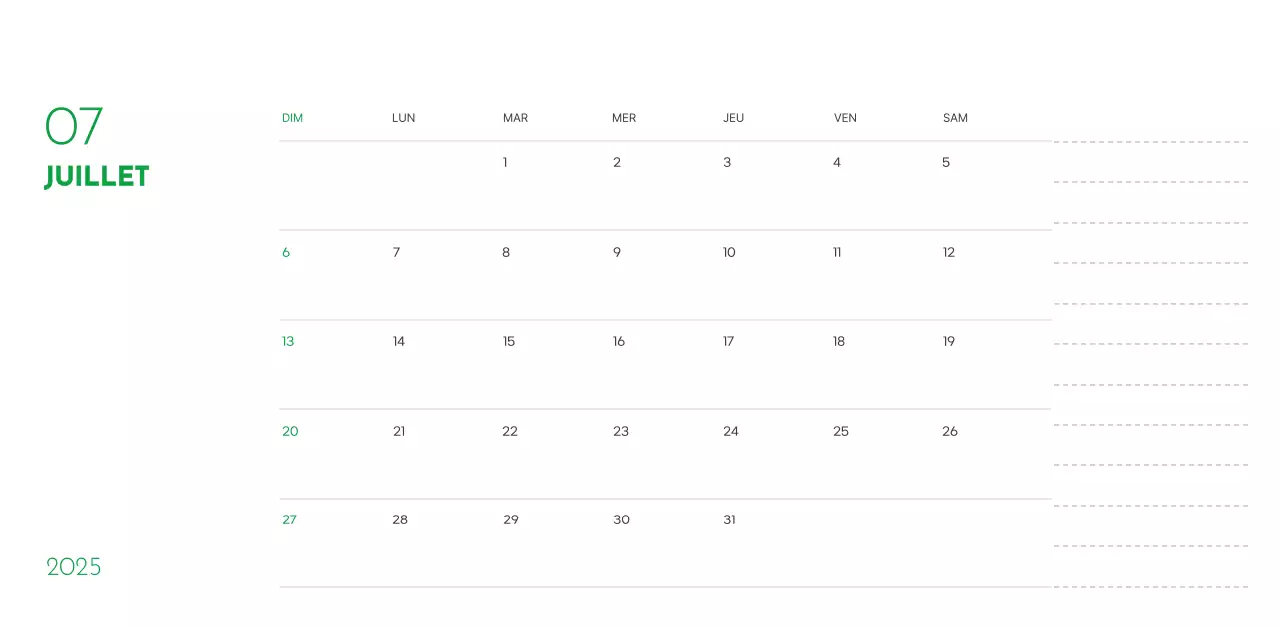Select date 22 on the calendar
The image size is (1280, 627).
tap(510, 432)
